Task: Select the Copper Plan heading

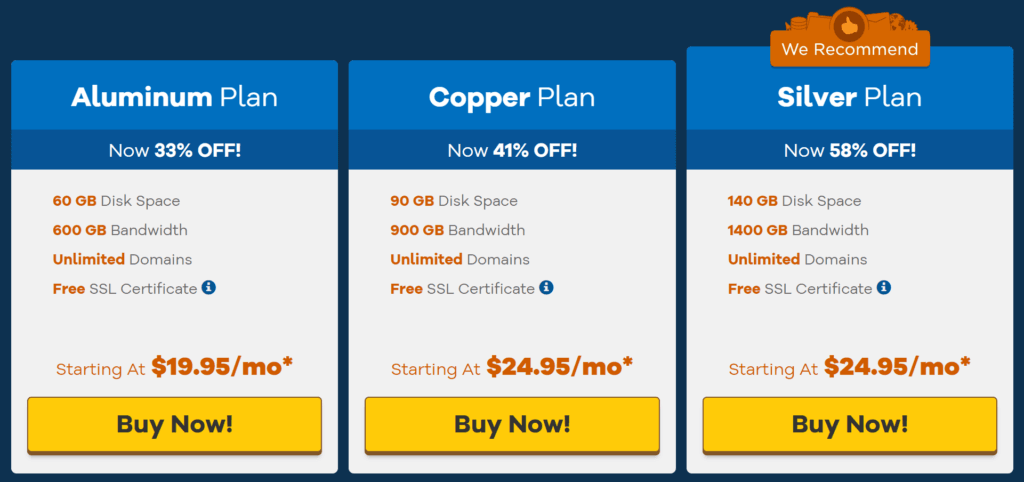Action: pyautogui.click(x=512, y=97)
